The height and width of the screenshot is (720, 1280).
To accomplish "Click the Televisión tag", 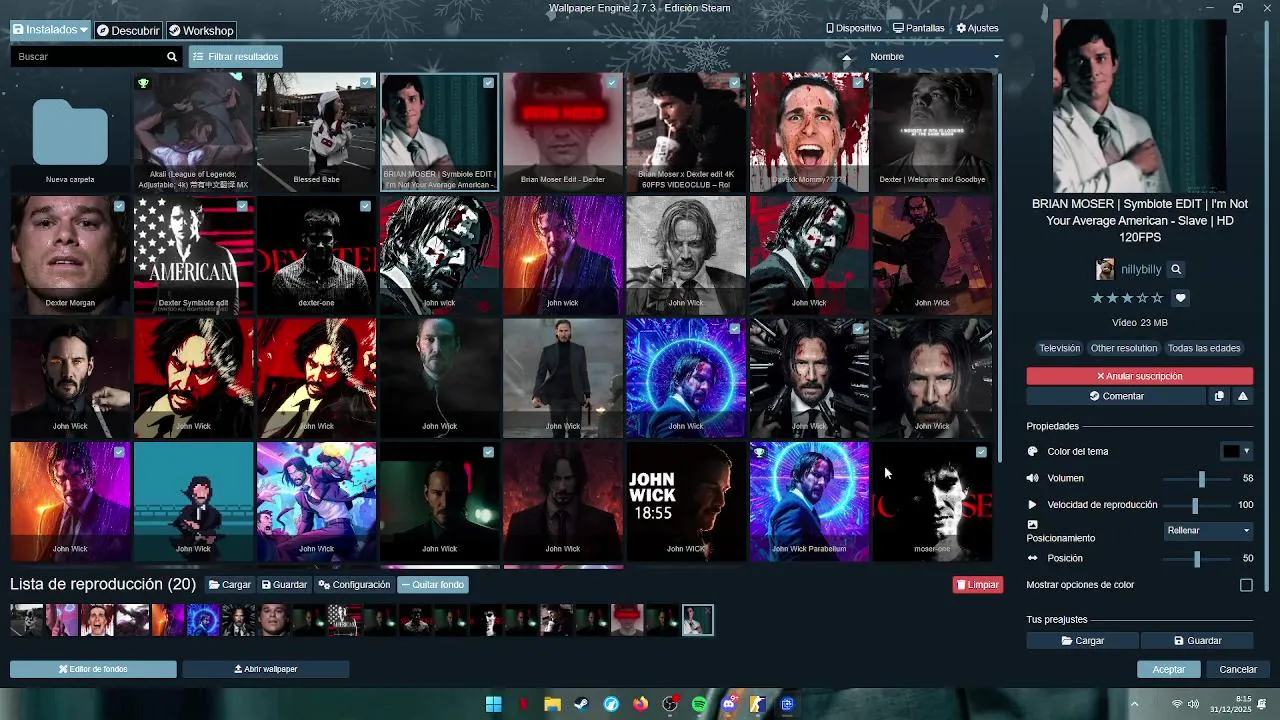I will [1059, 348].
